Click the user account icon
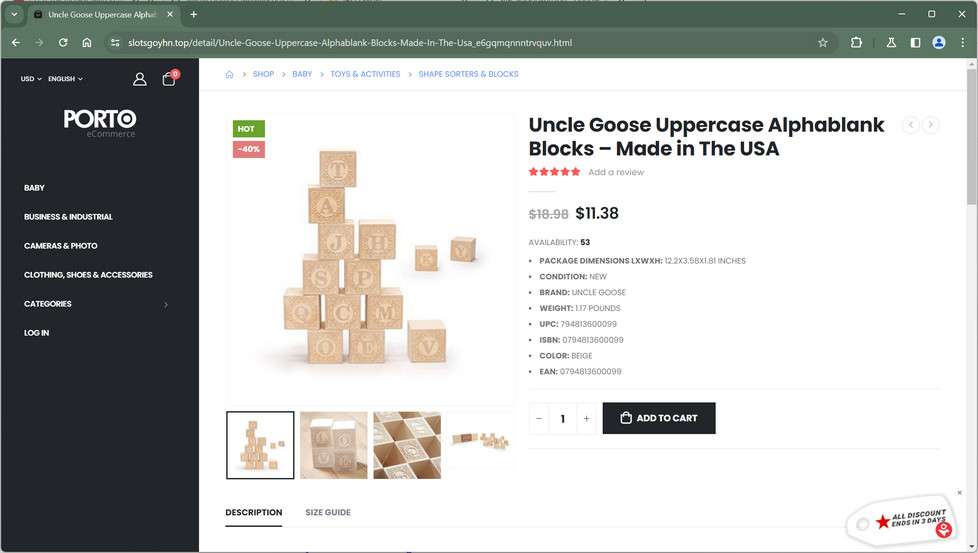 click(x=140, y=79)
